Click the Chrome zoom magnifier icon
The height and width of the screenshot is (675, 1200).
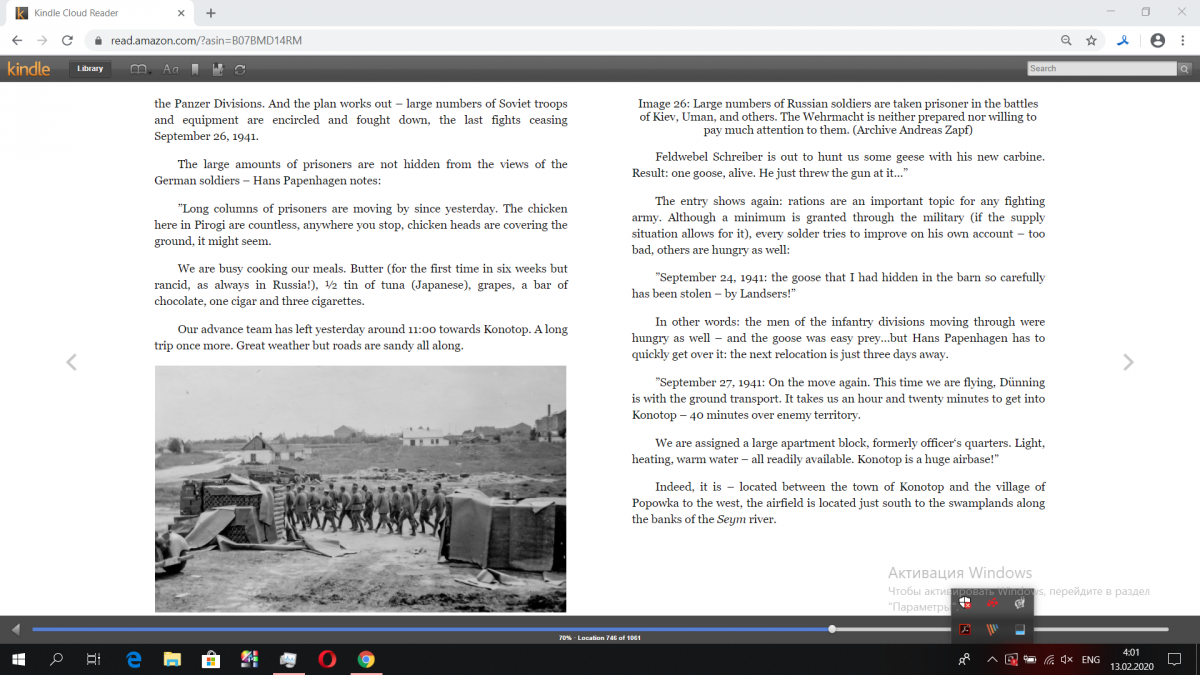(1067, 41)
